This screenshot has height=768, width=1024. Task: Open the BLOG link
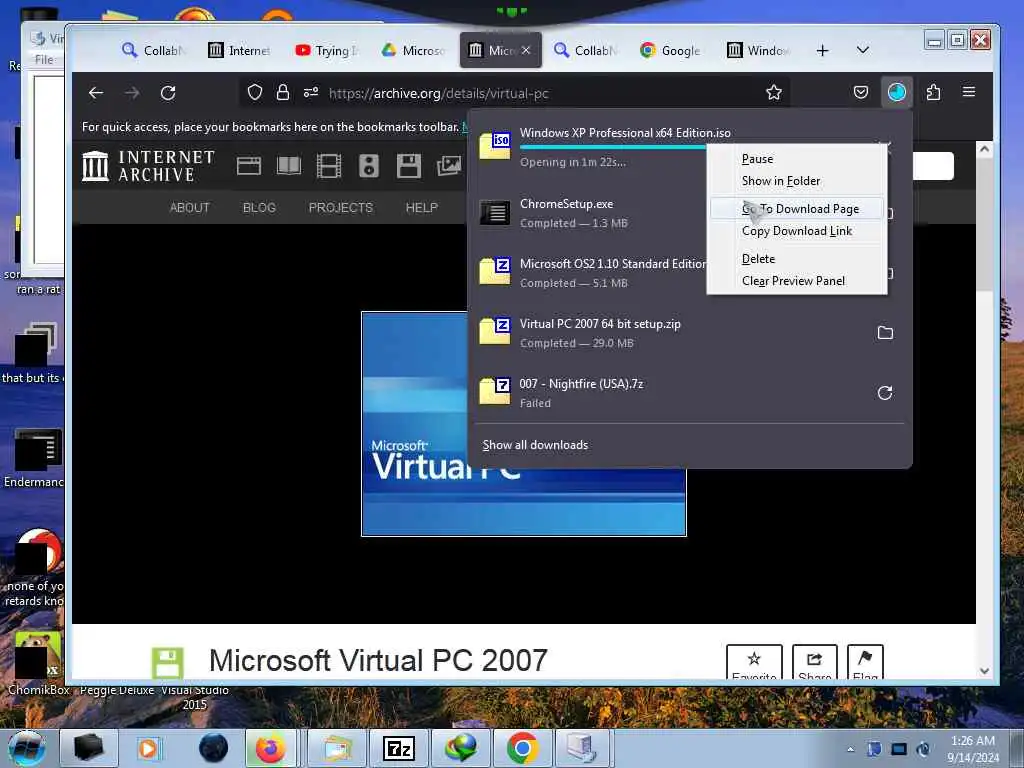[x=259, y=208]
